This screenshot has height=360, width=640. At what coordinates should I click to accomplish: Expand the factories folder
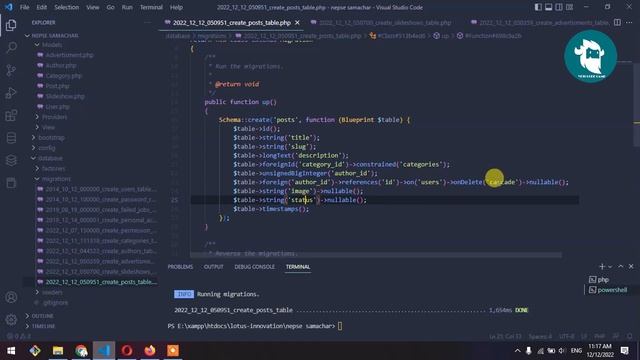53,168
